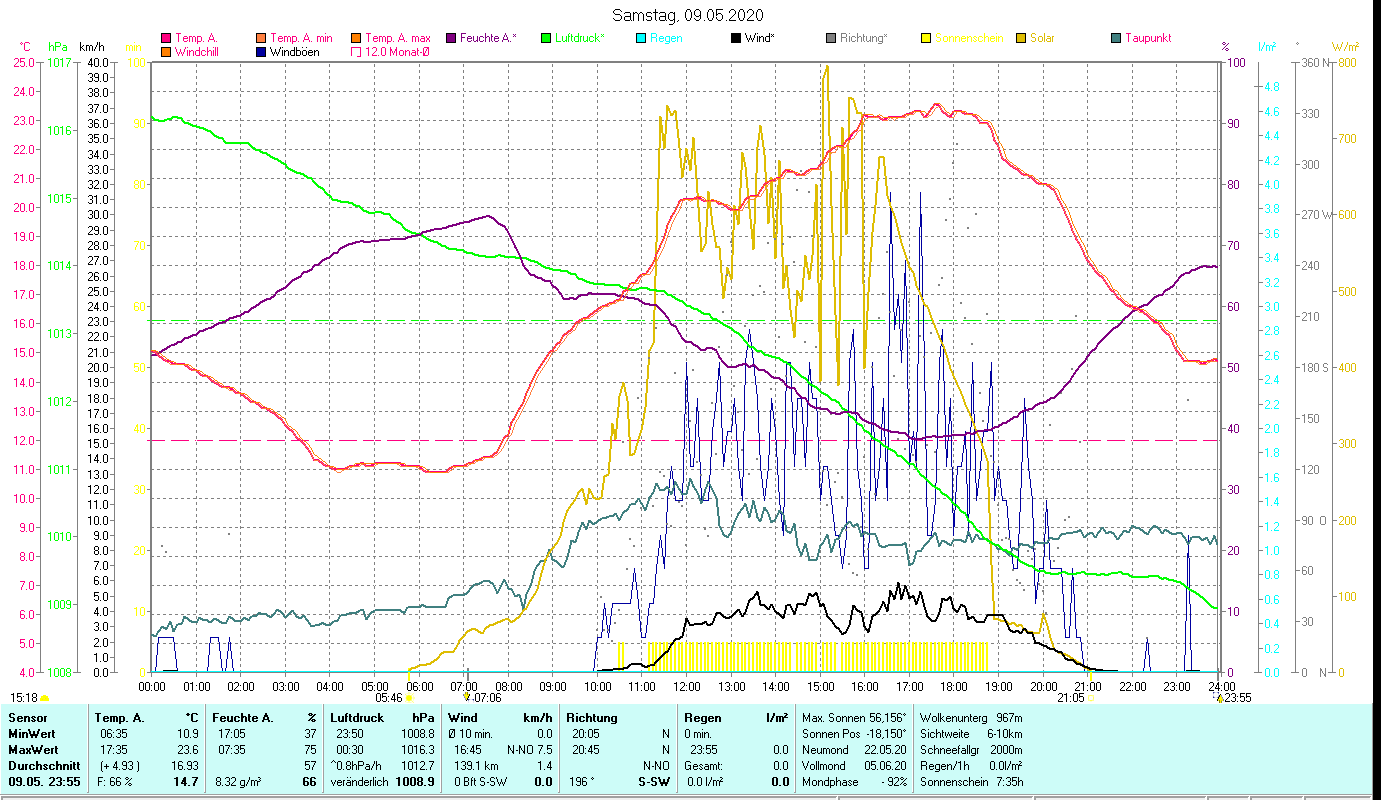Image resolution: width=1381 pixels, height=800 pixels.
Task: Click the Sensor header in the table
Action: (x=27, y=717)
